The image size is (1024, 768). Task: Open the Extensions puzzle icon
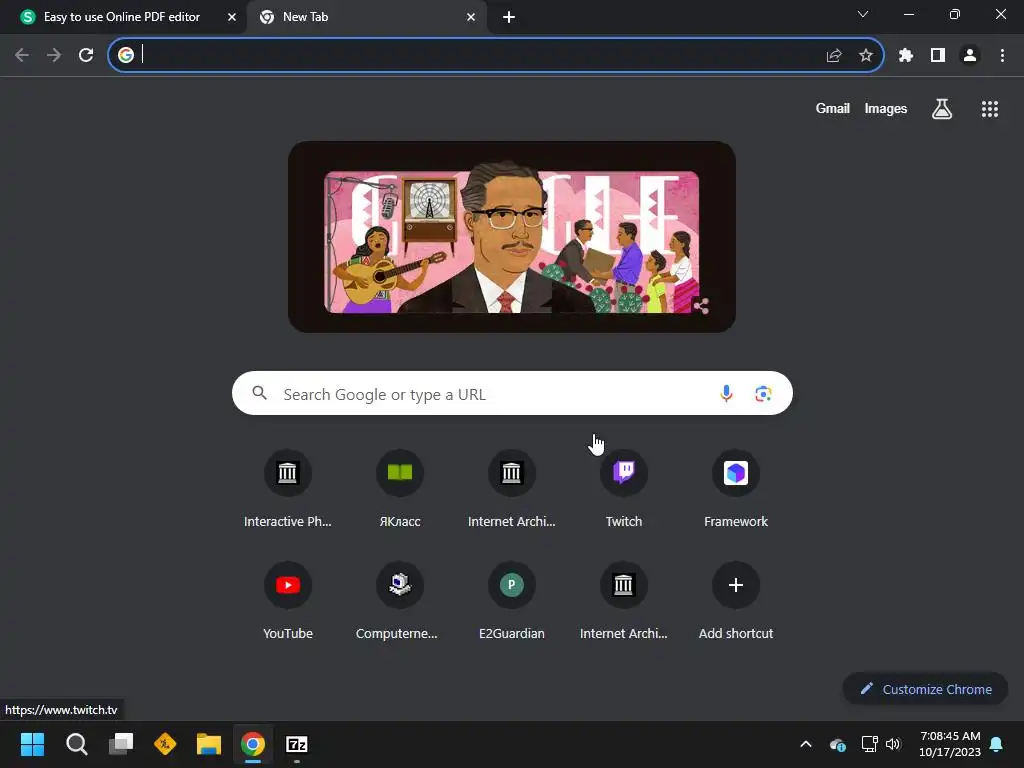pyautogui.click(x=906, y=56)
